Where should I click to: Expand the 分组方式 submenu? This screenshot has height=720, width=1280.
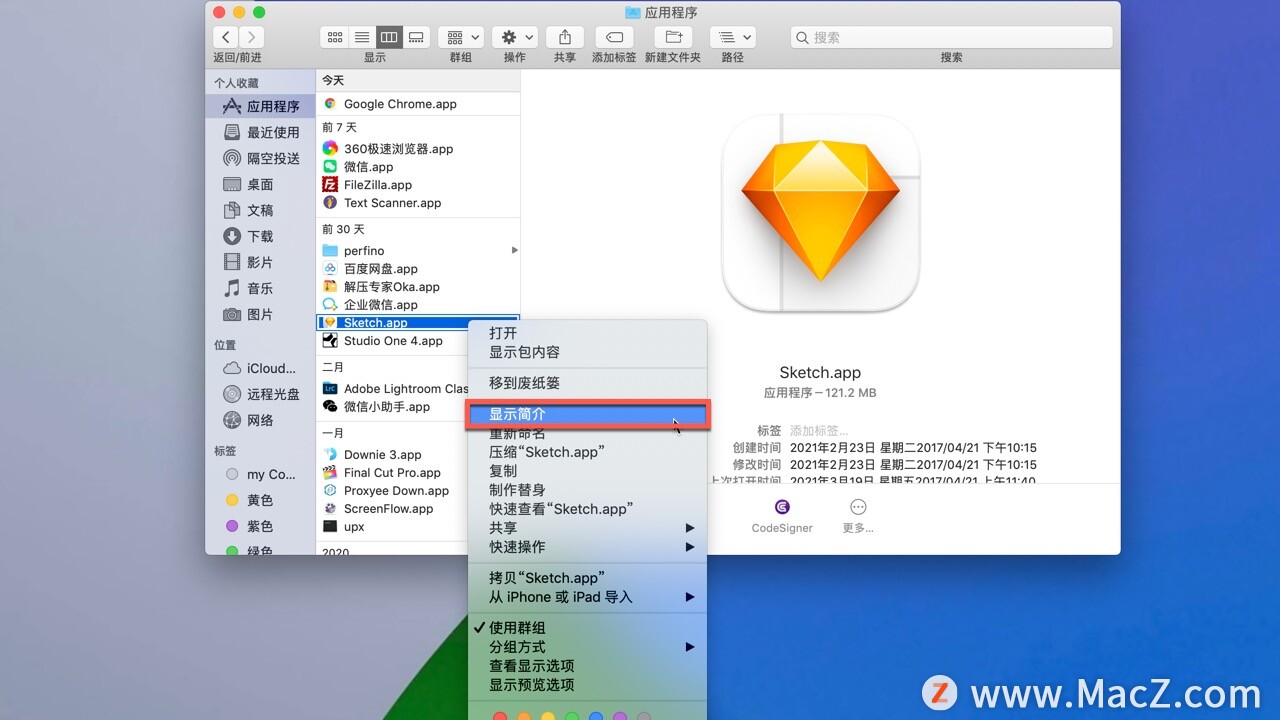588,647
